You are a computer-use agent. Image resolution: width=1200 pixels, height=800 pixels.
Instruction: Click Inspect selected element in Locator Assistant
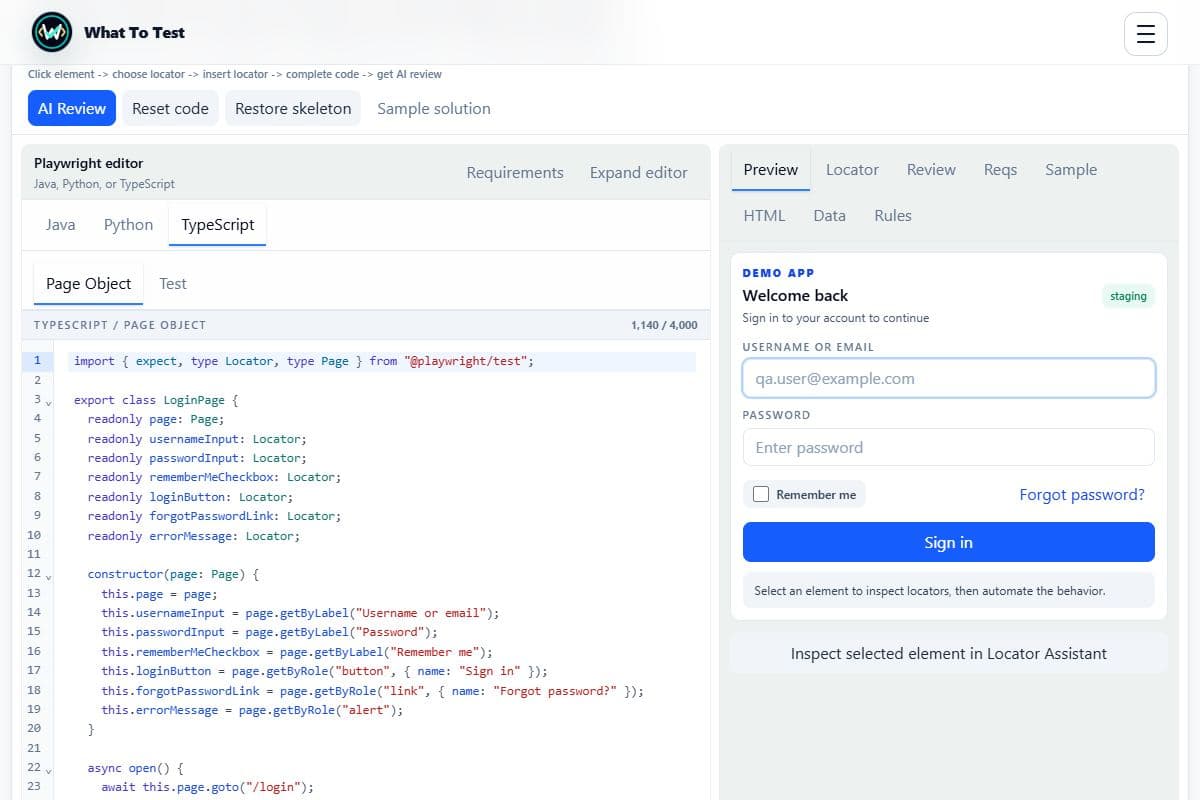coord(949,653)
